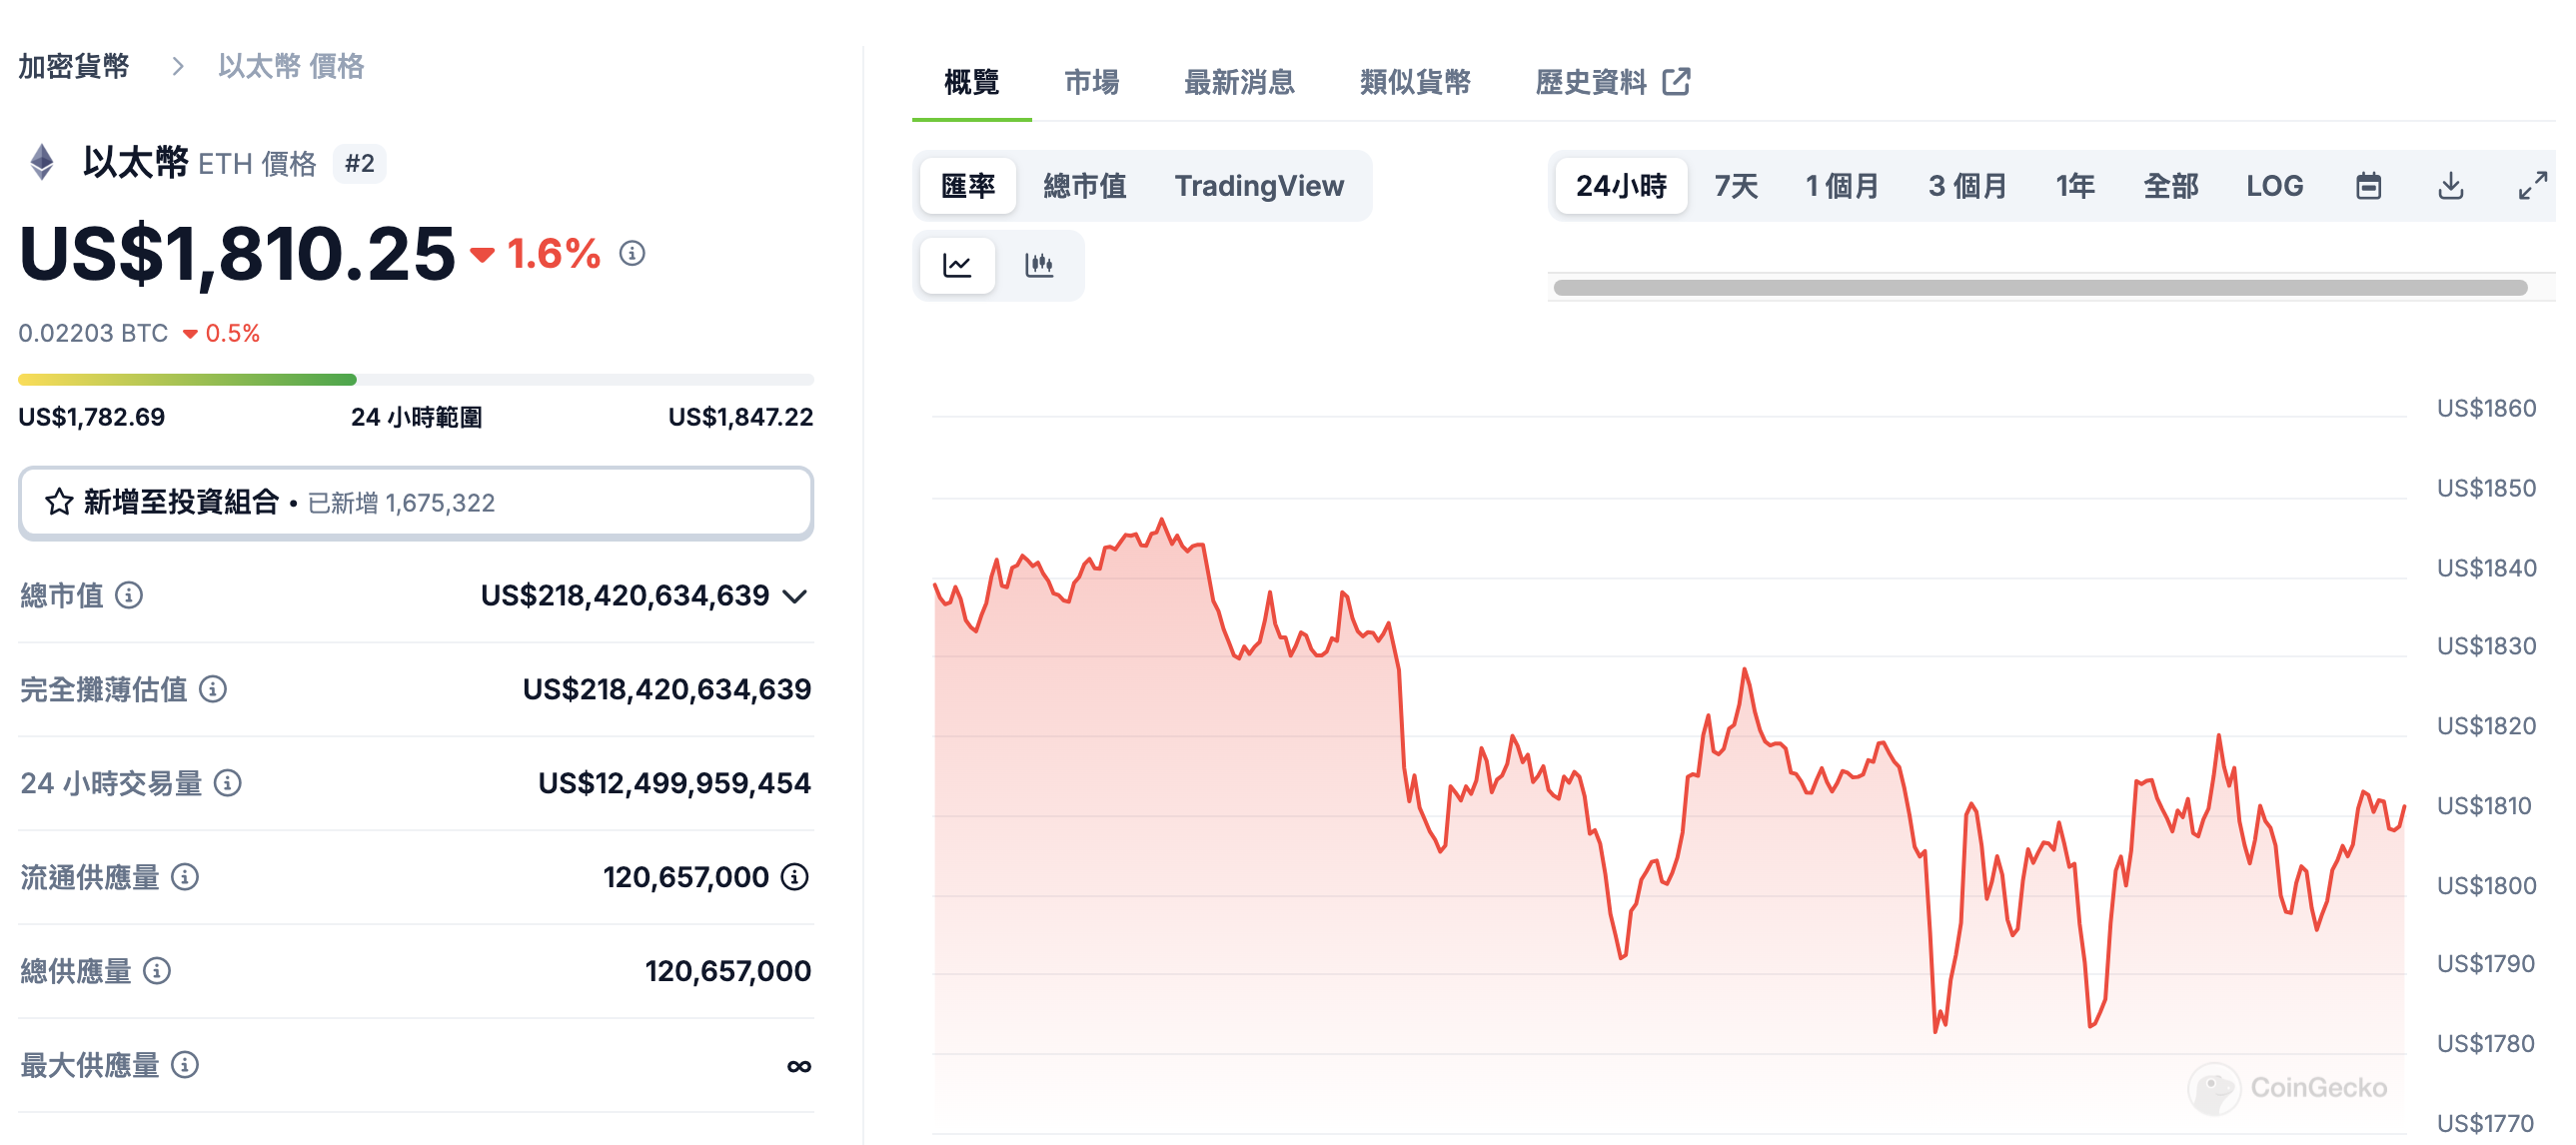Image resolution: width=2576 pixels, height=1145 pixels.
Task: Select the 匯率 chart mode
Action: (967, 186)
